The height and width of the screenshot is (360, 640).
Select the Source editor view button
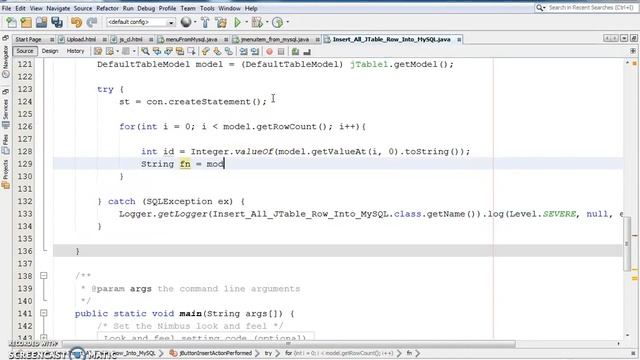coord(24,51)
